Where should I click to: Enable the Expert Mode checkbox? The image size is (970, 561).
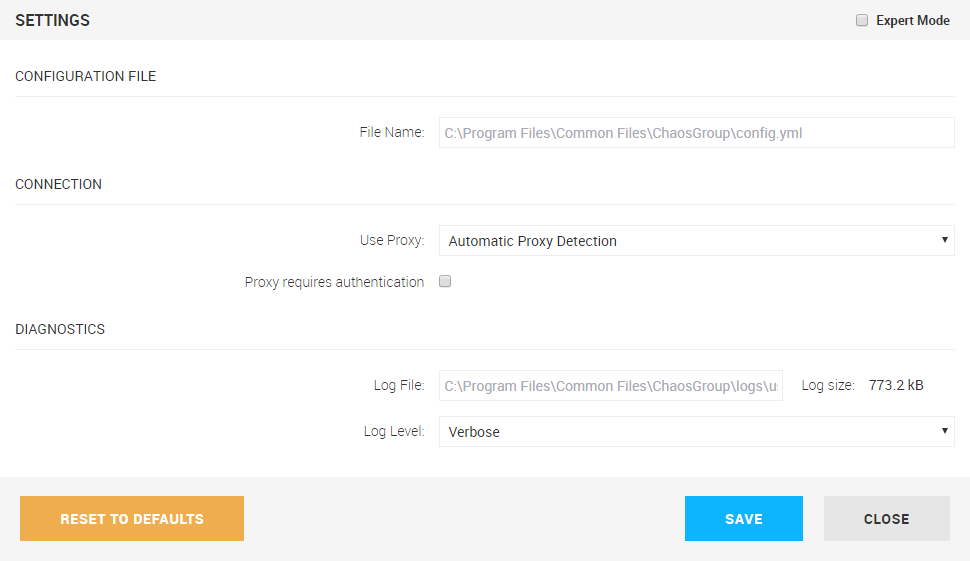pyautogui.click(x=862, y=21)
